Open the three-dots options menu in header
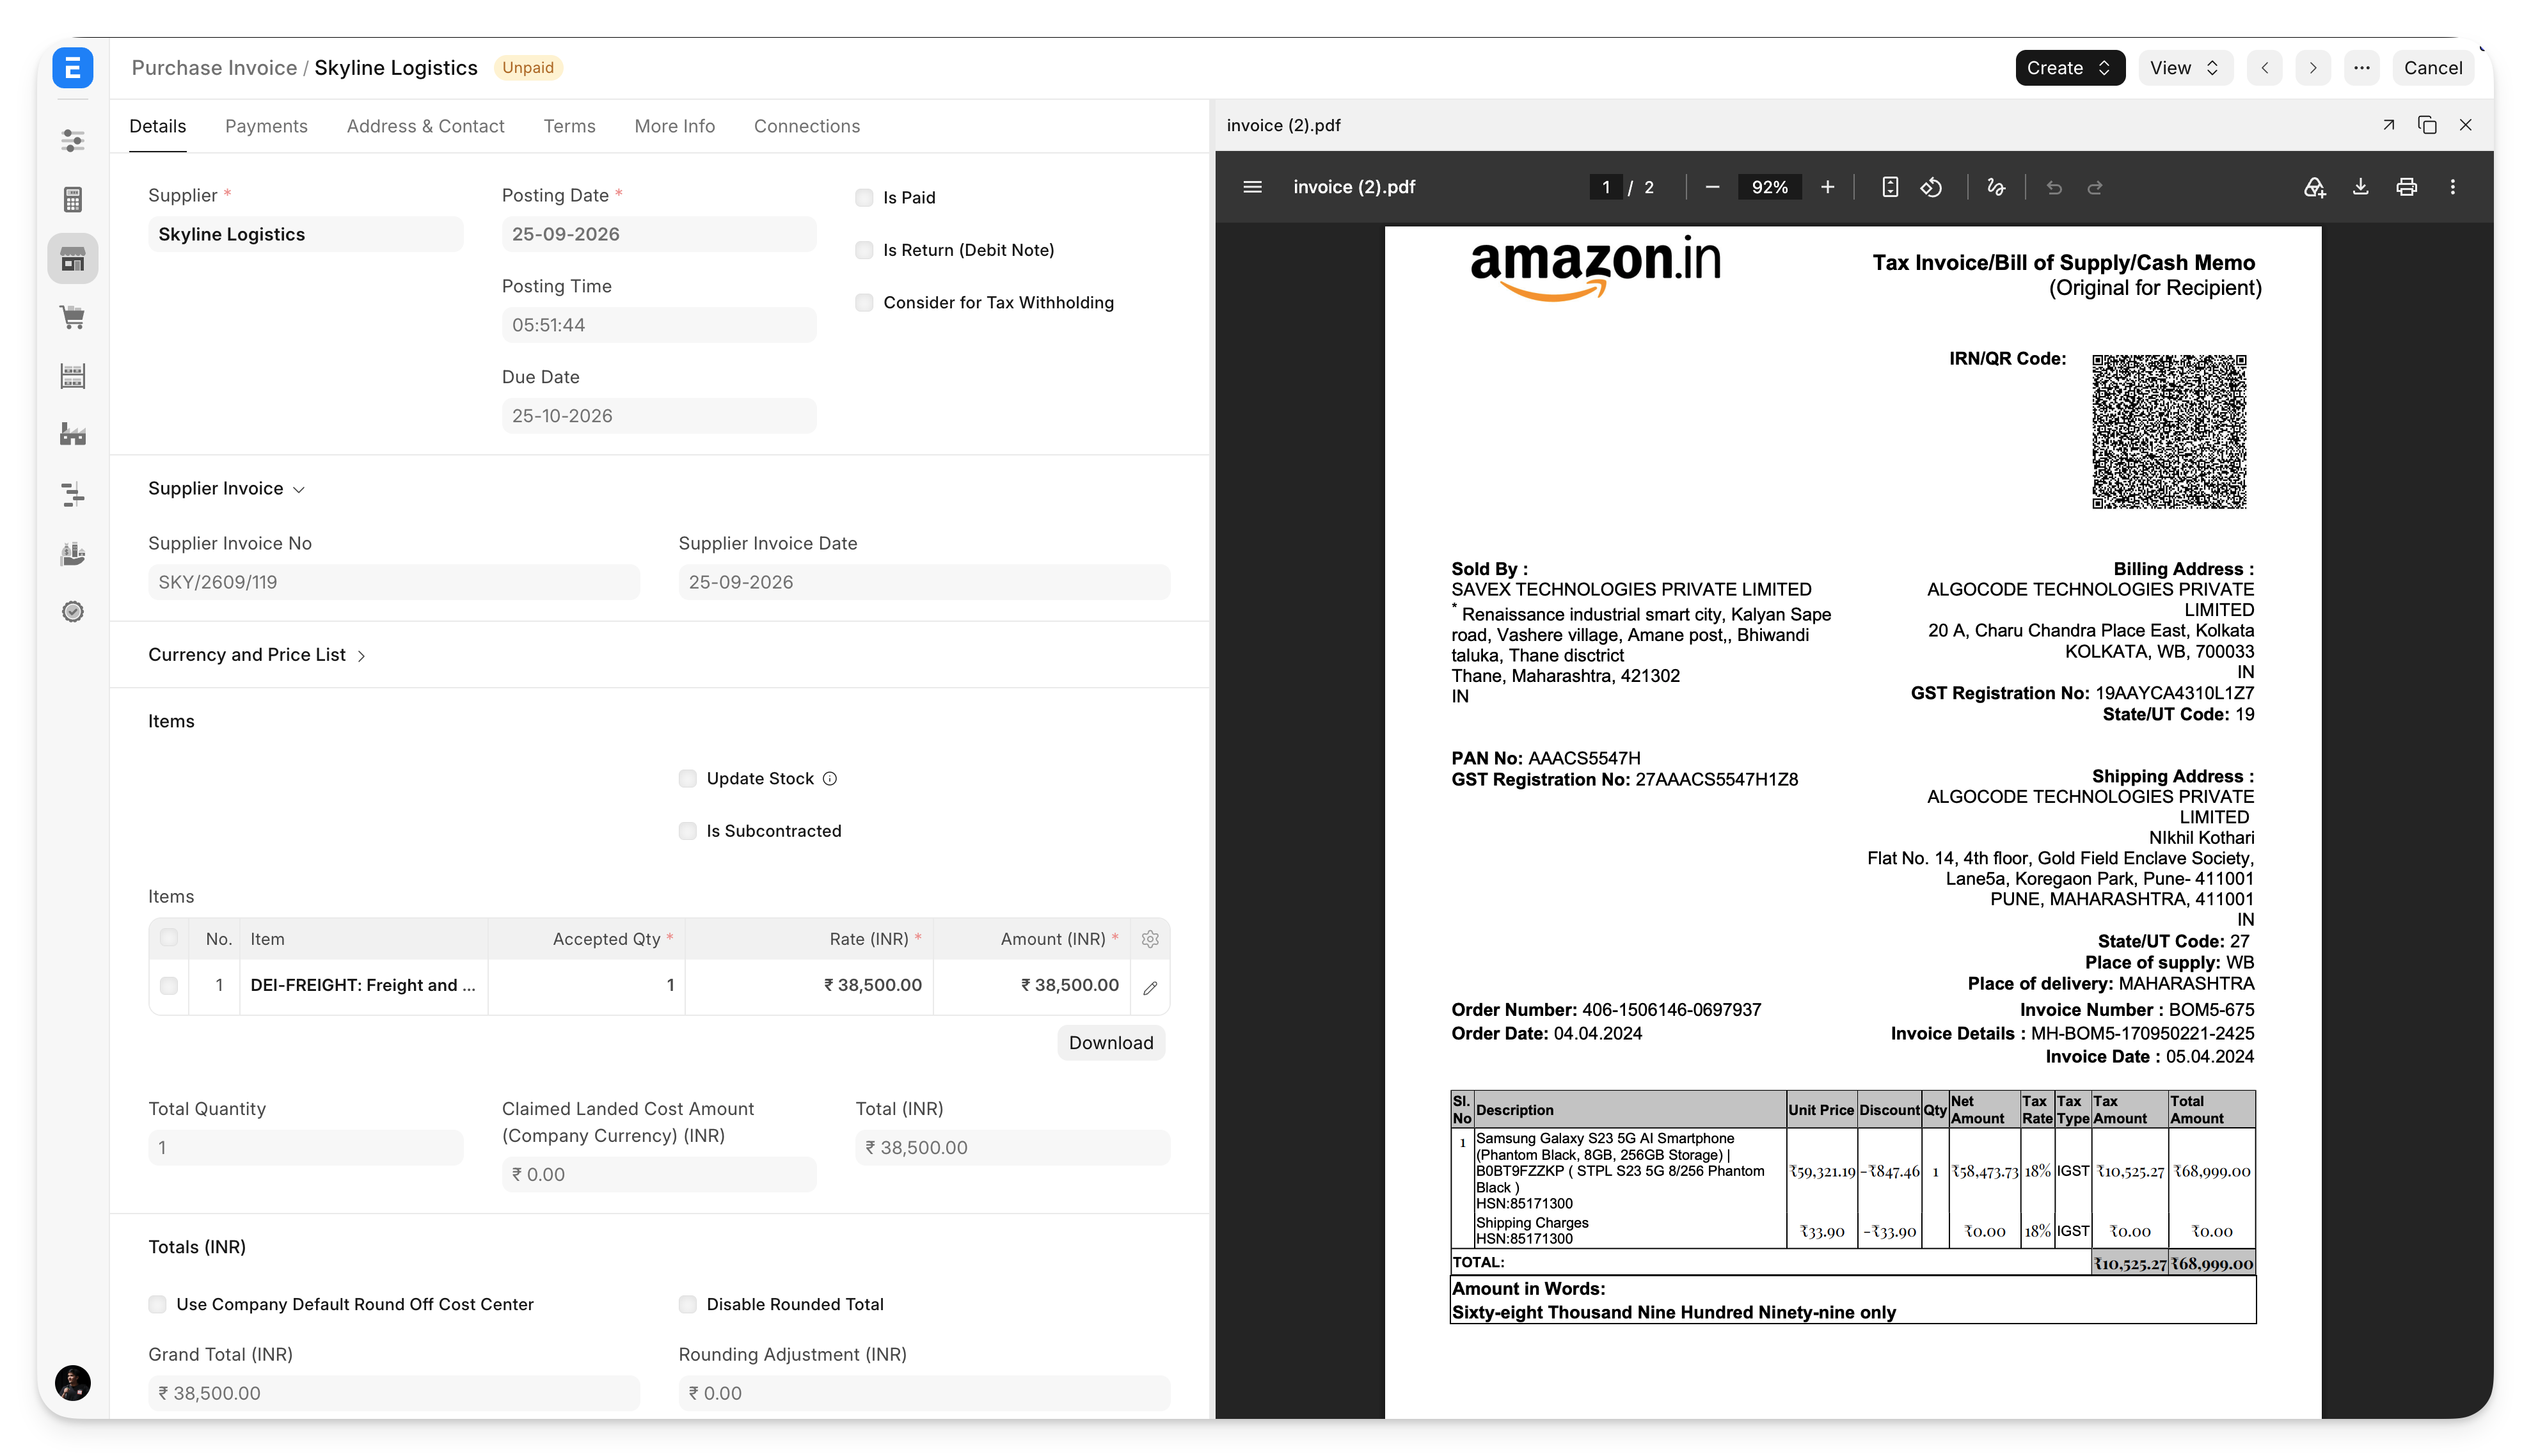Viewport: 2531px width, 1456px height. click(x=2361, y=68)
